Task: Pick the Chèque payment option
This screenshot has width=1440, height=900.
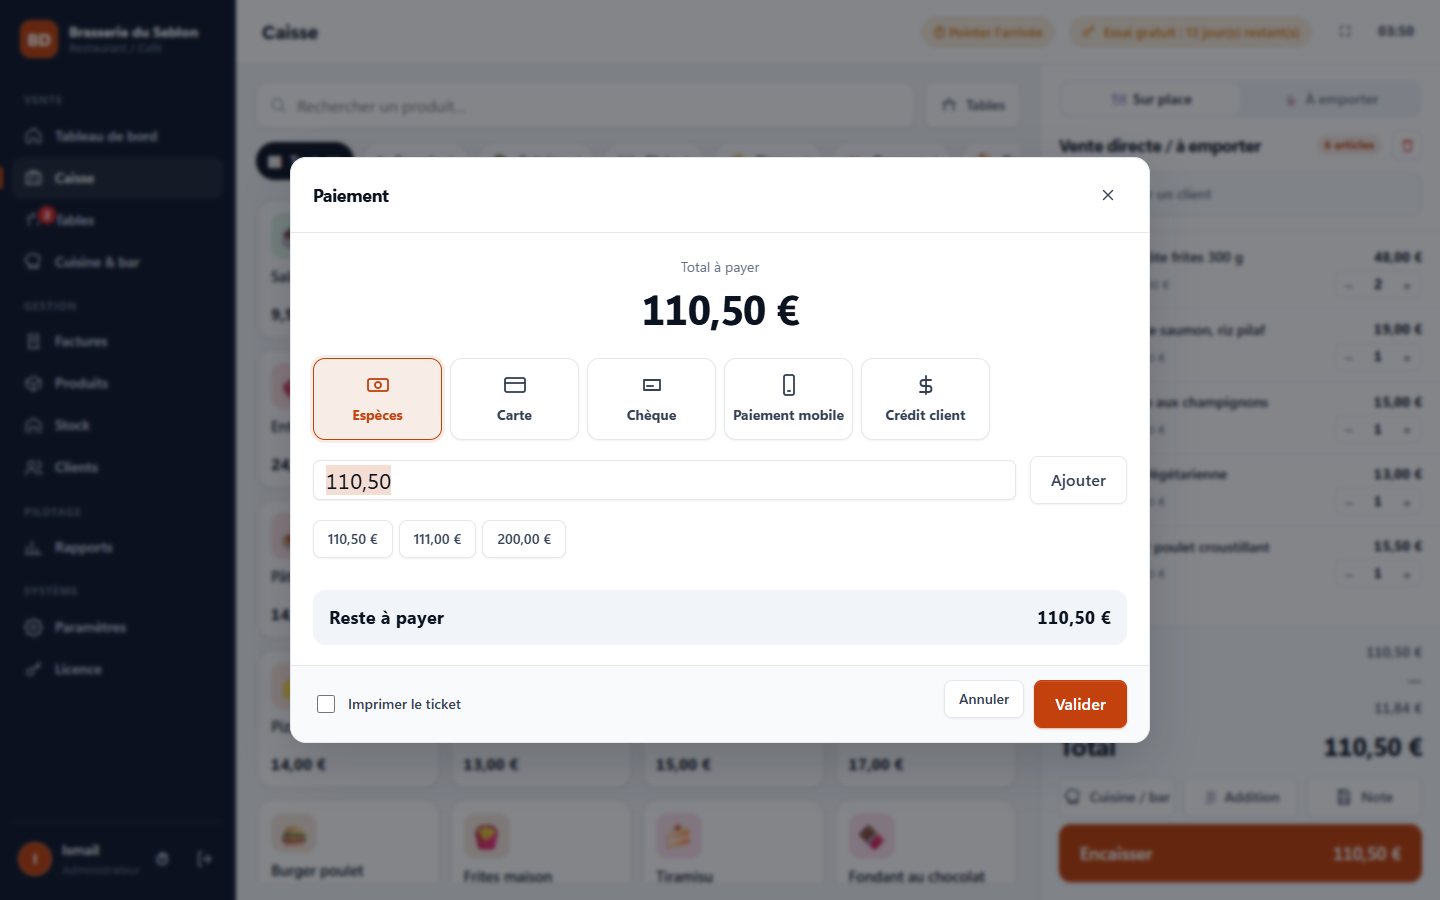Action: tap(651, 399)
